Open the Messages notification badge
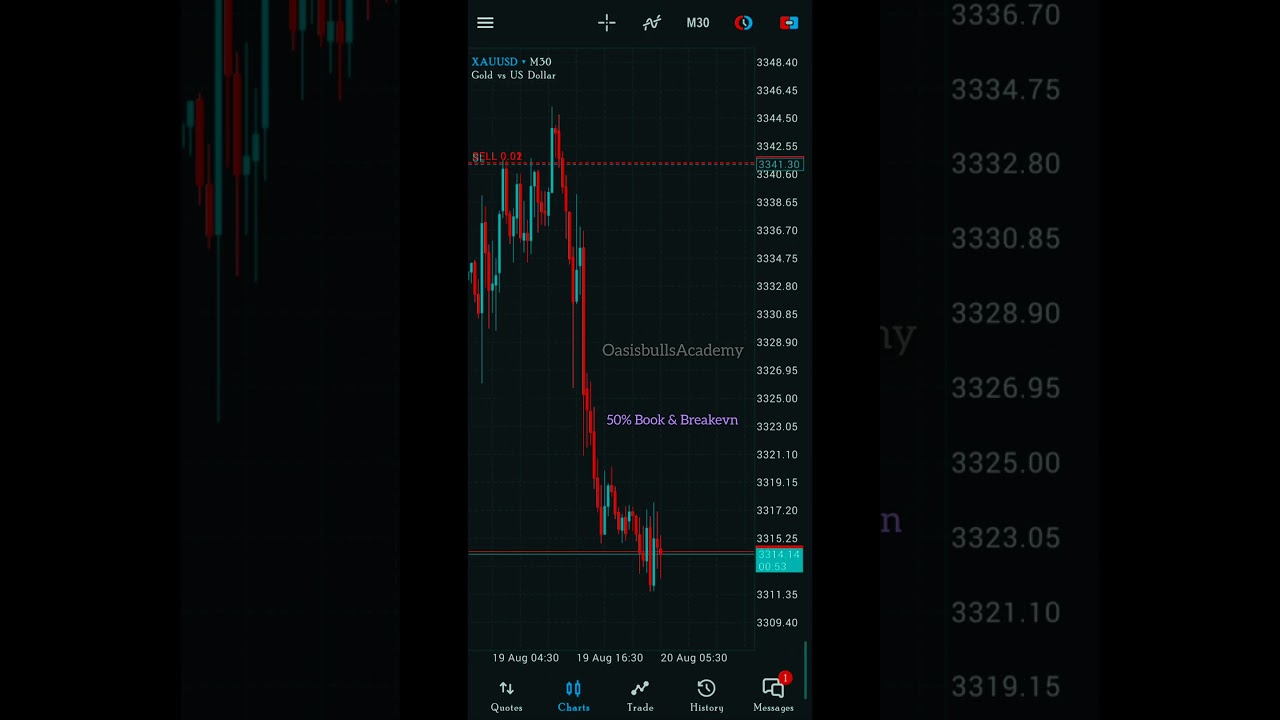The image size is (1280, 720). [x=785, y=678]
